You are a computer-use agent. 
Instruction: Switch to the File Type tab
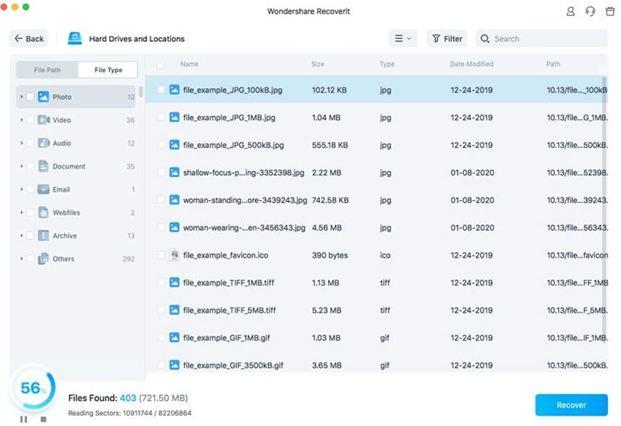pos(108,70)
